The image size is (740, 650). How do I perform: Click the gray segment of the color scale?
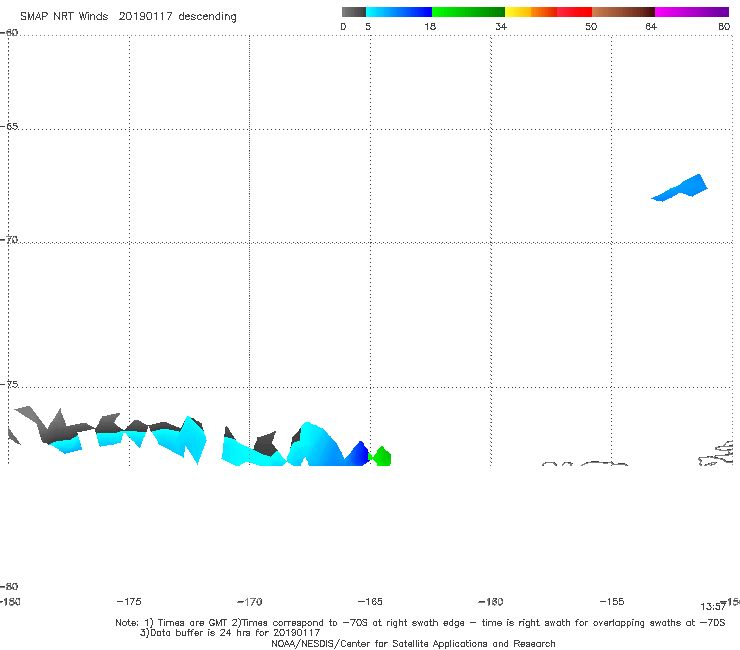[354, 12]
